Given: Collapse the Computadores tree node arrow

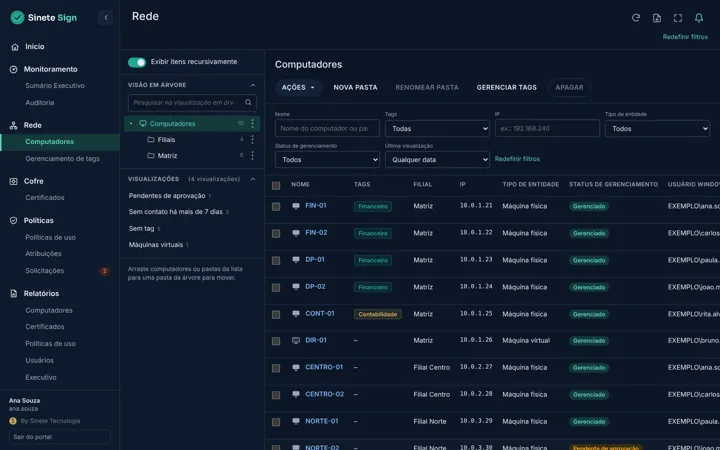Looking at the screenshot, I should pos(131,124).
